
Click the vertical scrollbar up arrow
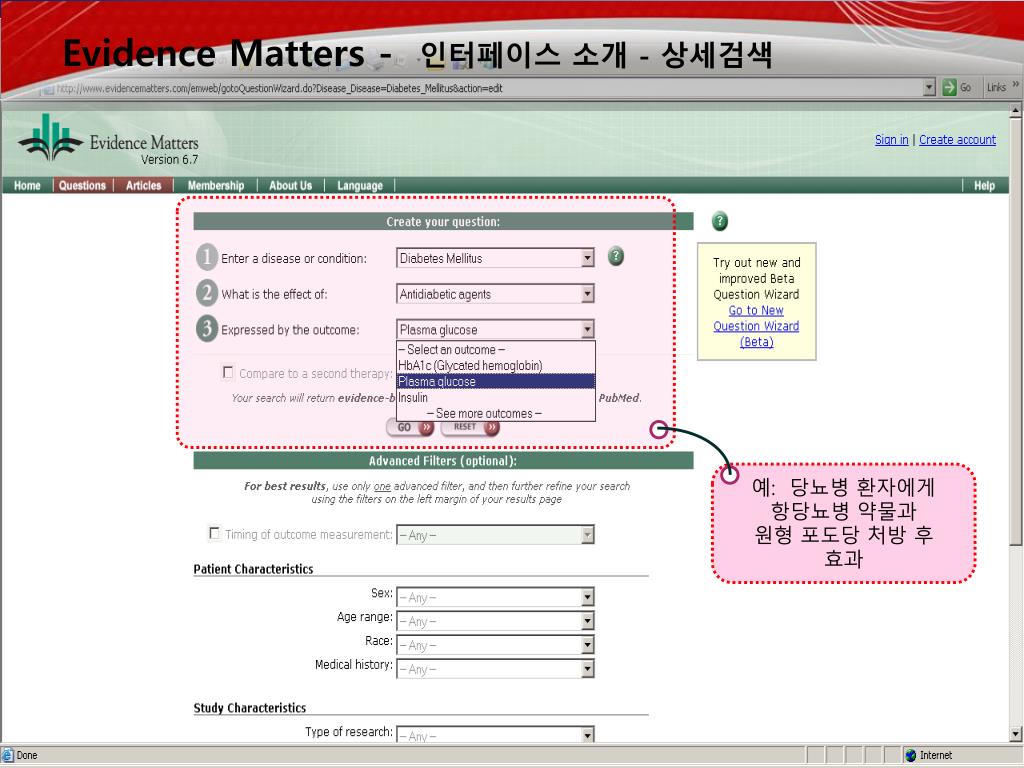click(1016, 110)
